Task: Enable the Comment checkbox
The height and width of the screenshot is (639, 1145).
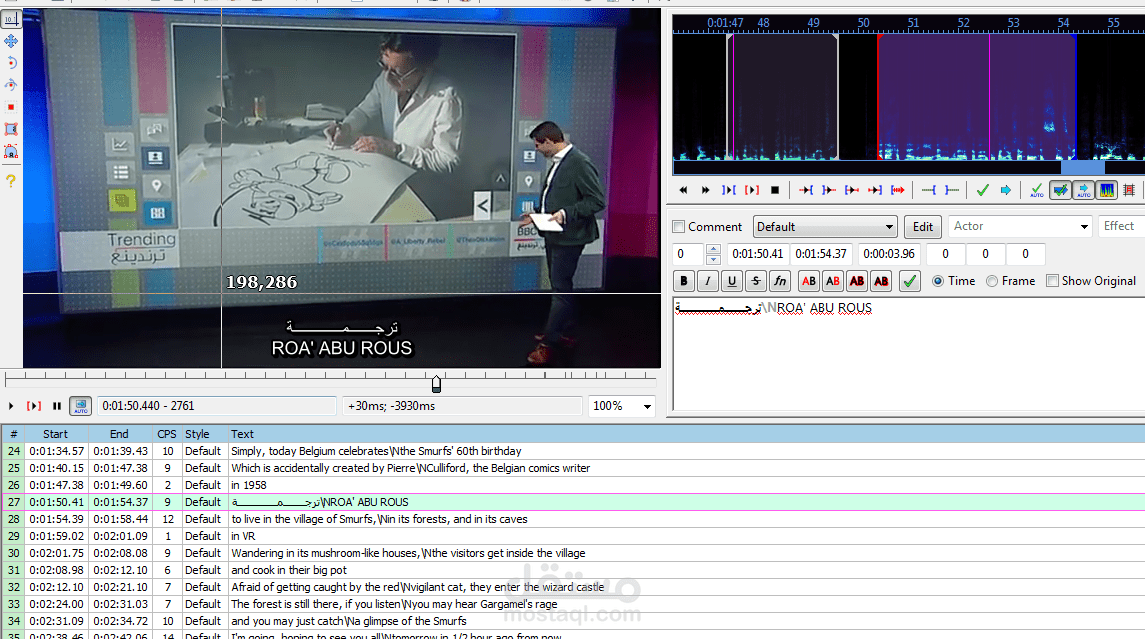Action: click(x=680, y=227)
